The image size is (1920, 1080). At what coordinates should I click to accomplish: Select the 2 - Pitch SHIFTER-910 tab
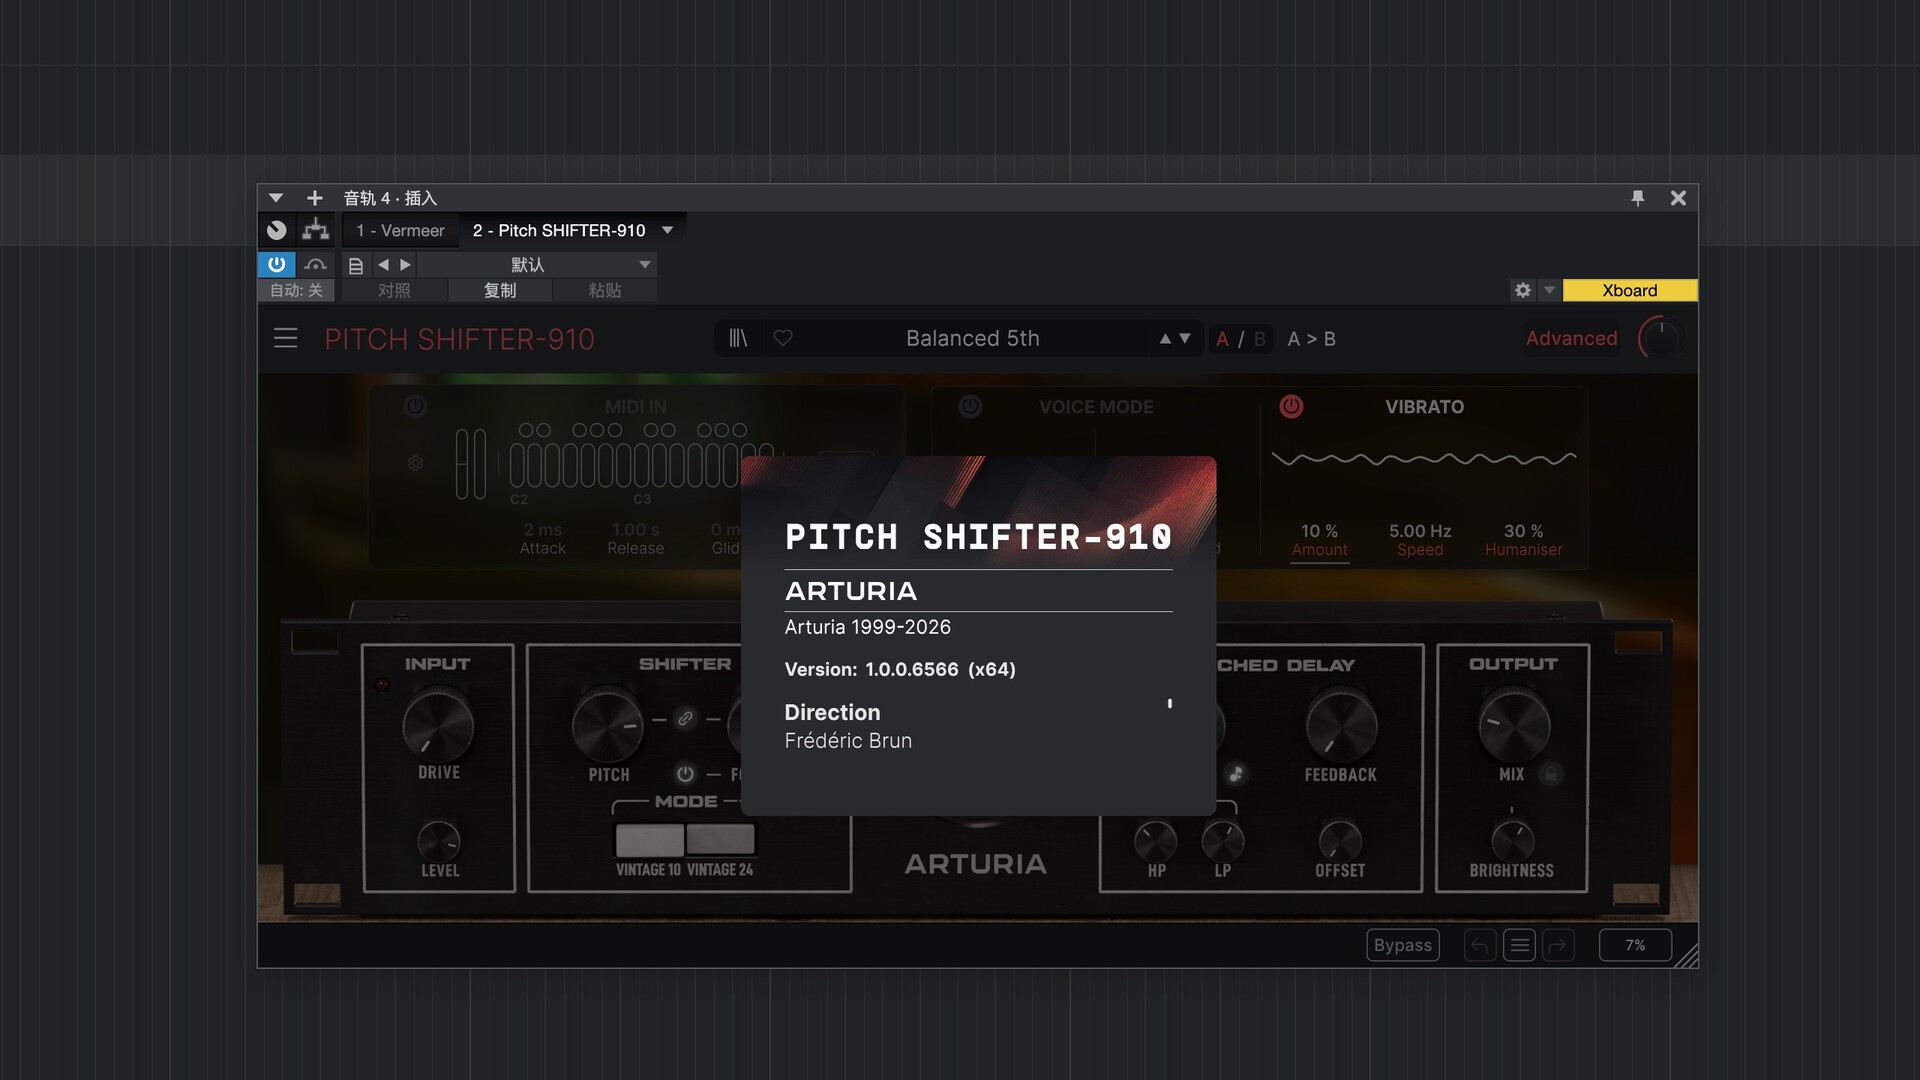tap(559, 230)
